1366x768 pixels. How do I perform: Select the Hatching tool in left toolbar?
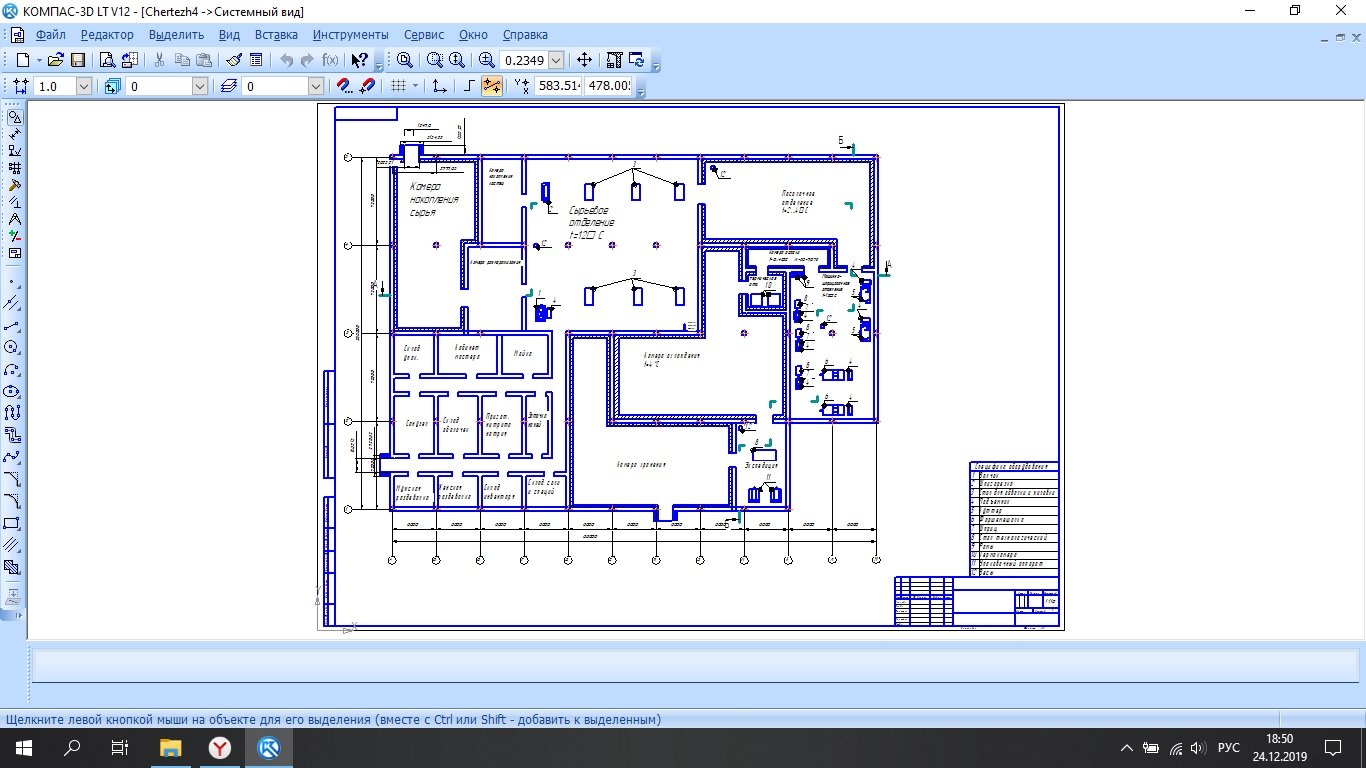pos(13,545)
